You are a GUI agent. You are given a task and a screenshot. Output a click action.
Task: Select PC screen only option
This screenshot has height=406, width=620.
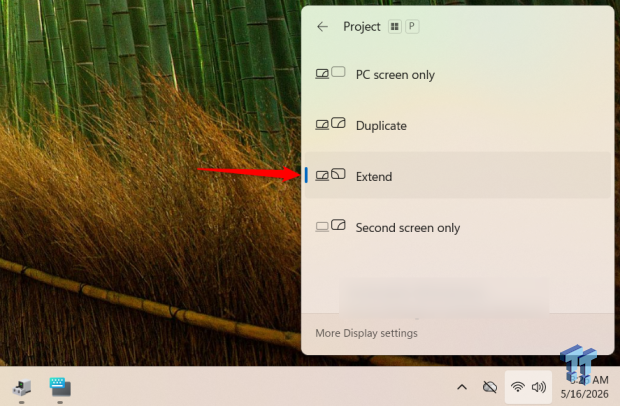coord(457,74)
